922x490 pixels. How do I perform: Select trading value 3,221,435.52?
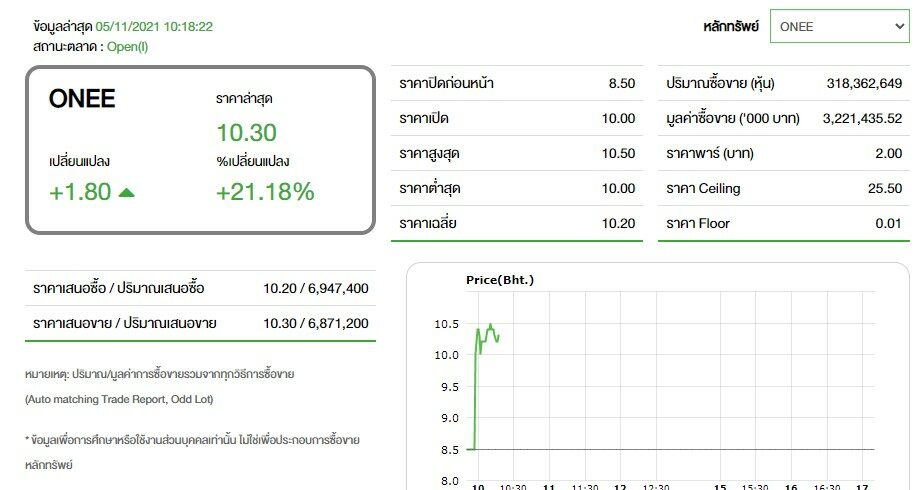pos(862,118)
